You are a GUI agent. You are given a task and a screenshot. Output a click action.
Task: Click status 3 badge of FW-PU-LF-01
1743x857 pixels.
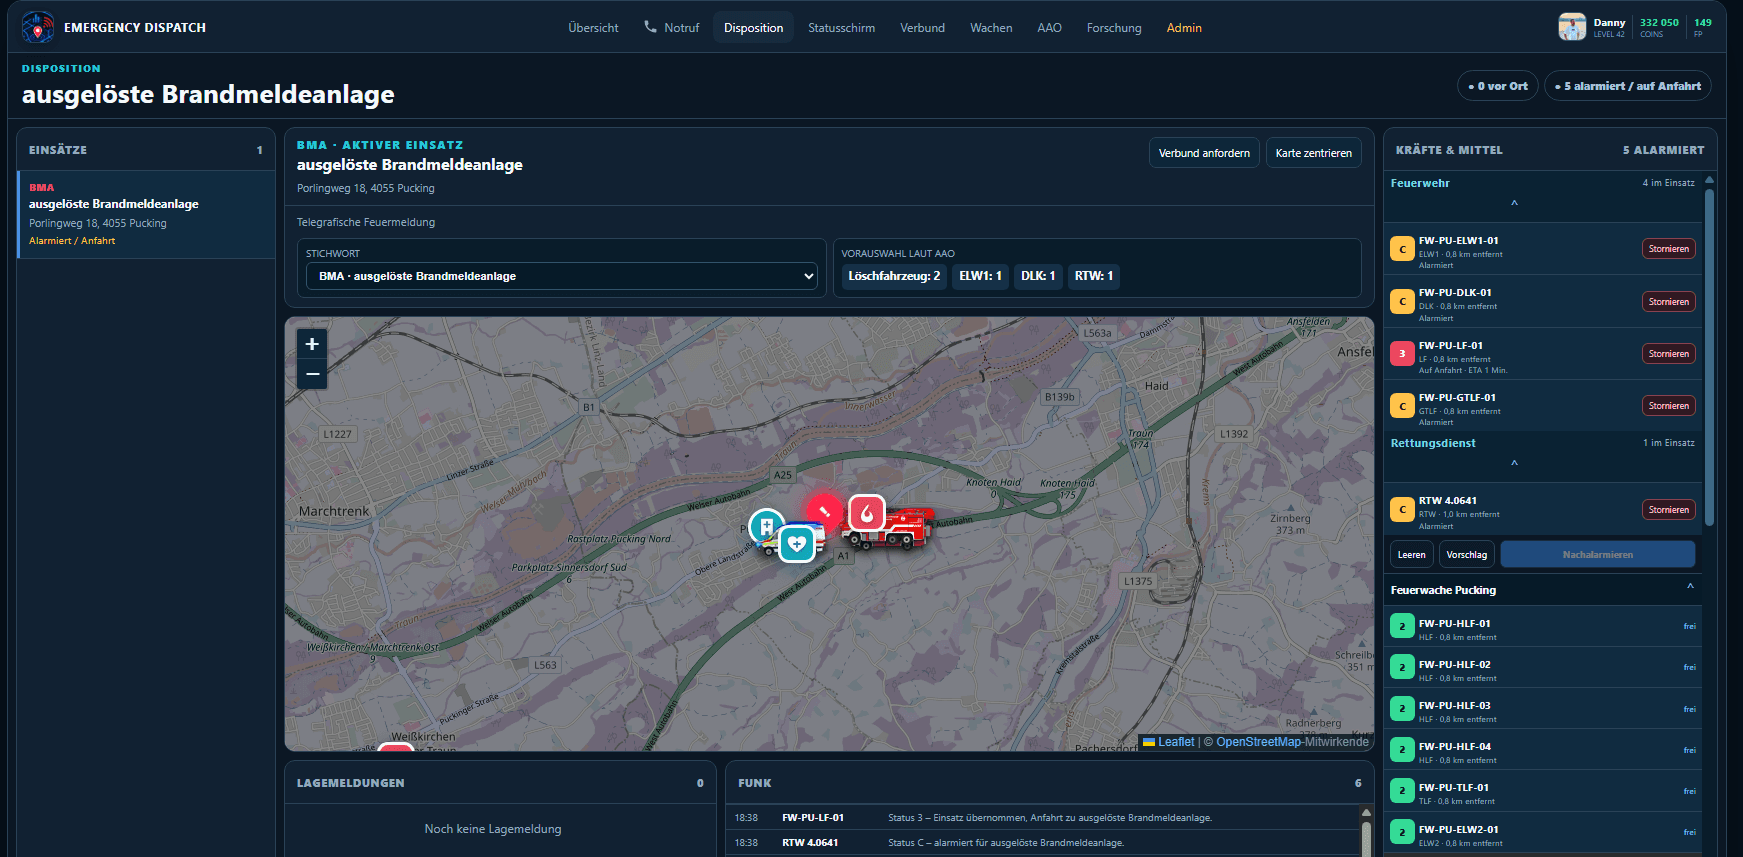click(1402, 353)
